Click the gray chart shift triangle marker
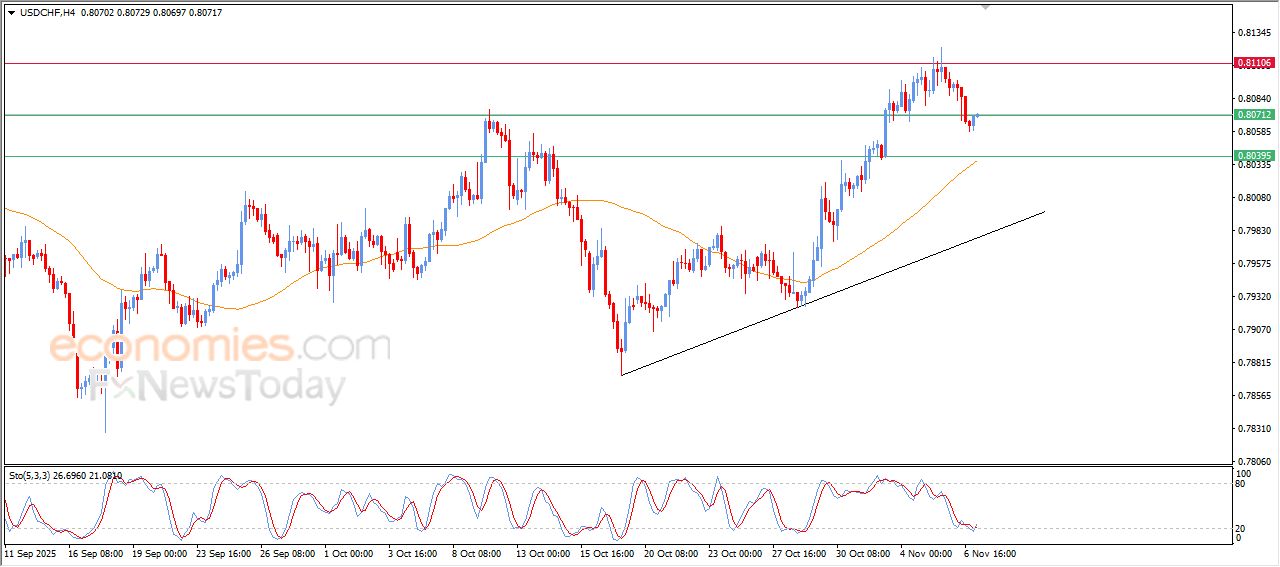Image resolution: width=1280 pixels, height=567 pixels. pos(985,7)
